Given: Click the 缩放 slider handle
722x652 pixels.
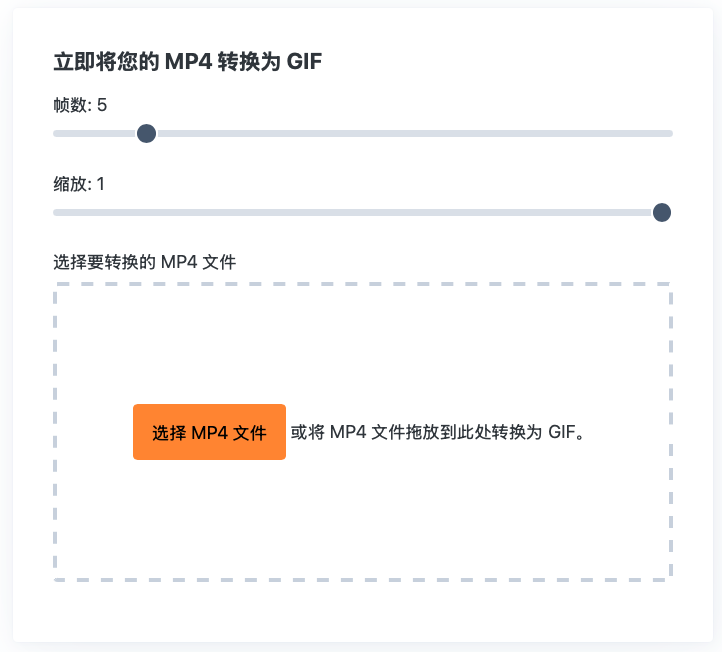Looking at the screenshot, I should [x=661, y=212].
